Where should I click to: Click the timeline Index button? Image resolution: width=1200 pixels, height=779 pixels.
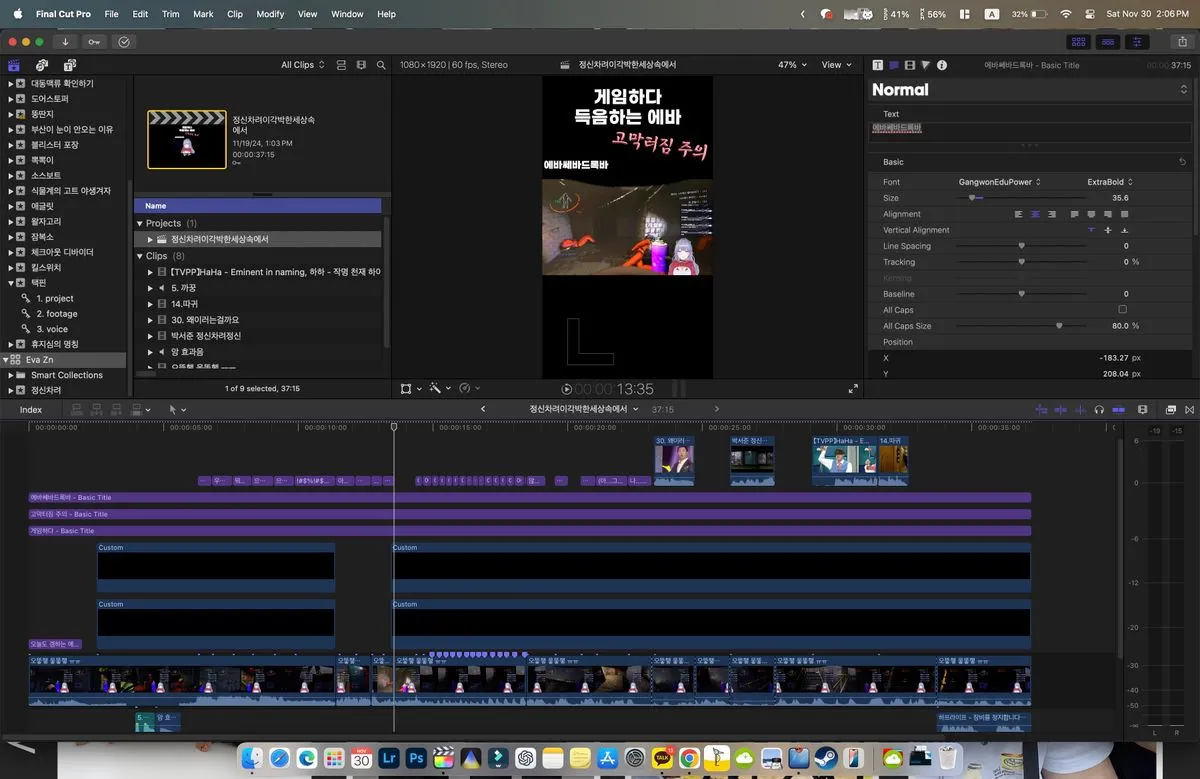[x=31, y=409]
